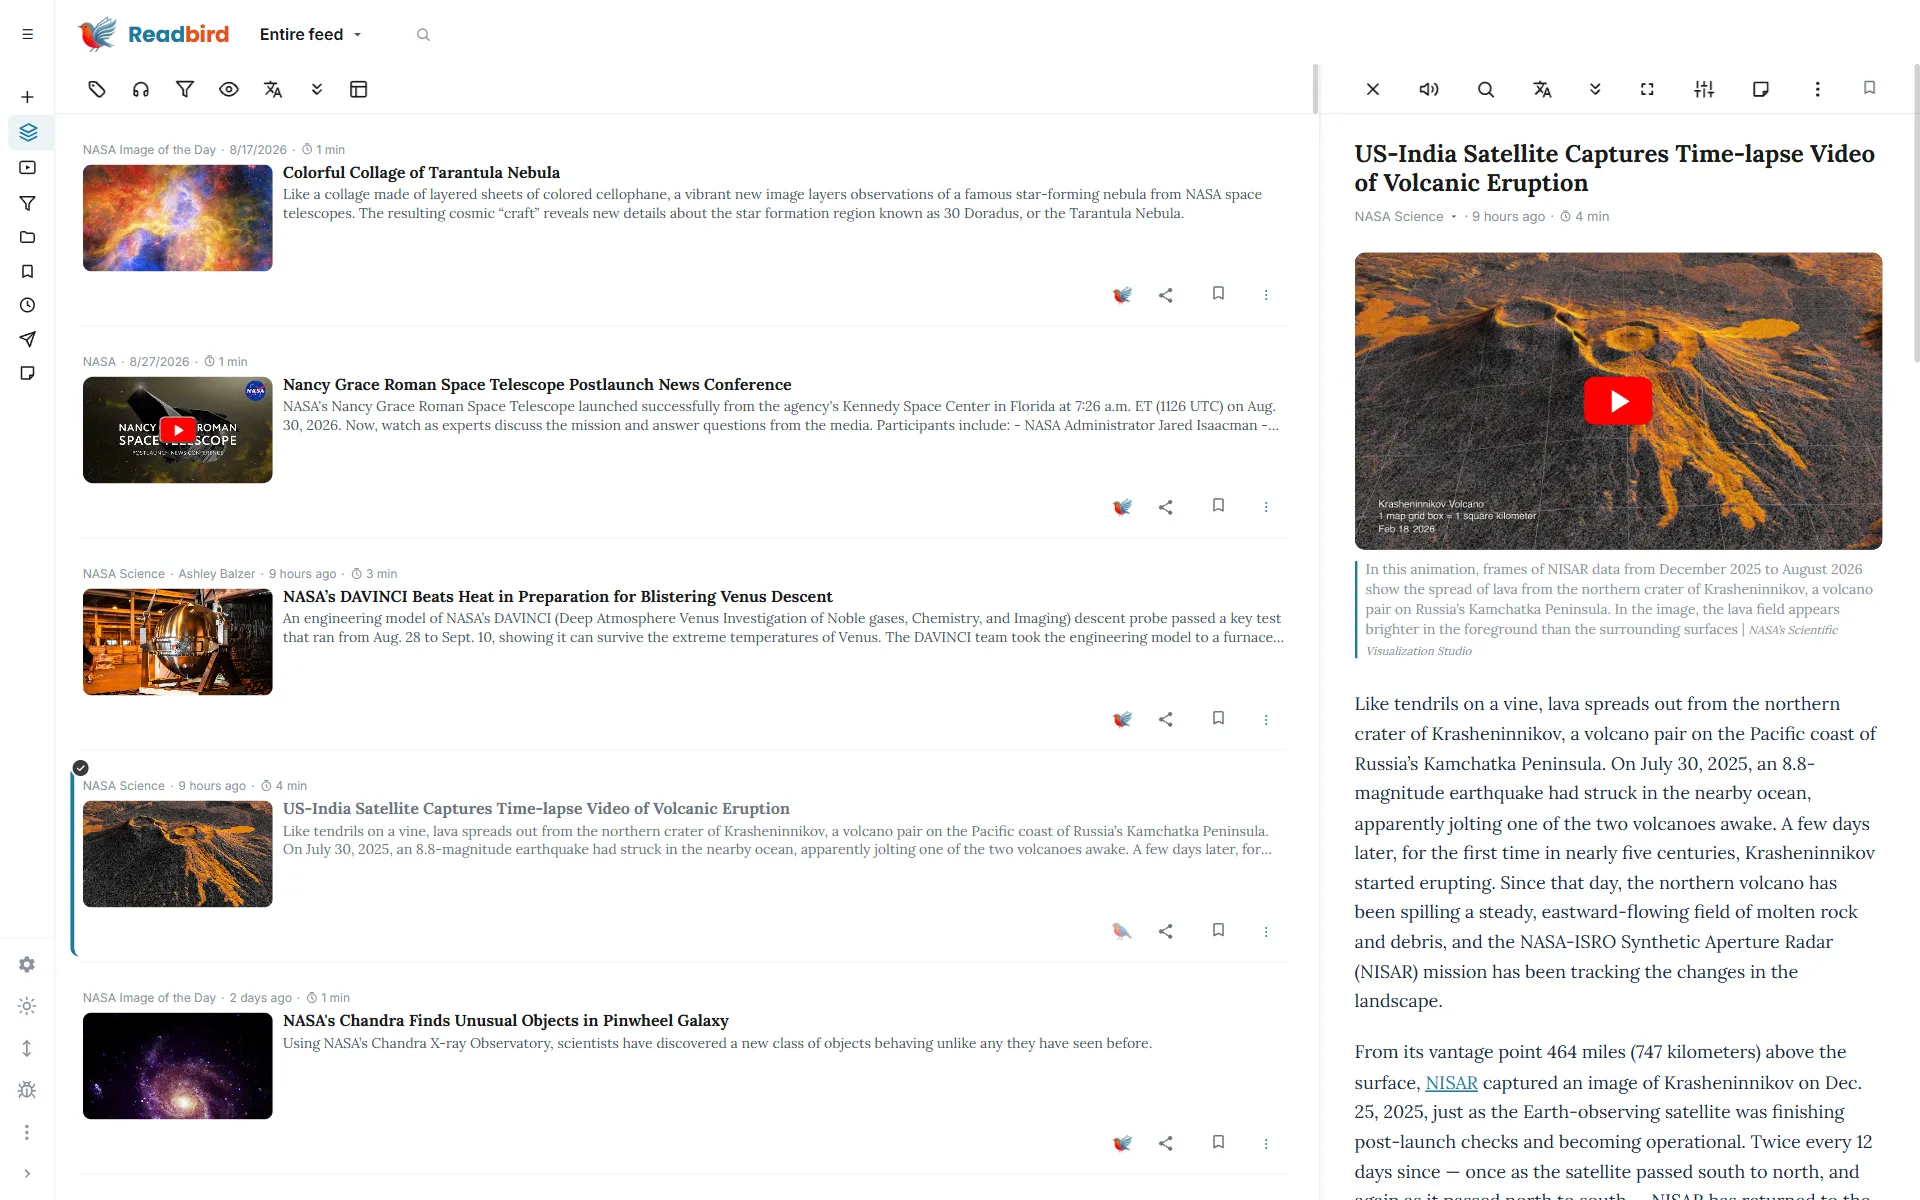Click the bug report icon
Screen dimensions: 1920x1200
[x=27, y=1090]
